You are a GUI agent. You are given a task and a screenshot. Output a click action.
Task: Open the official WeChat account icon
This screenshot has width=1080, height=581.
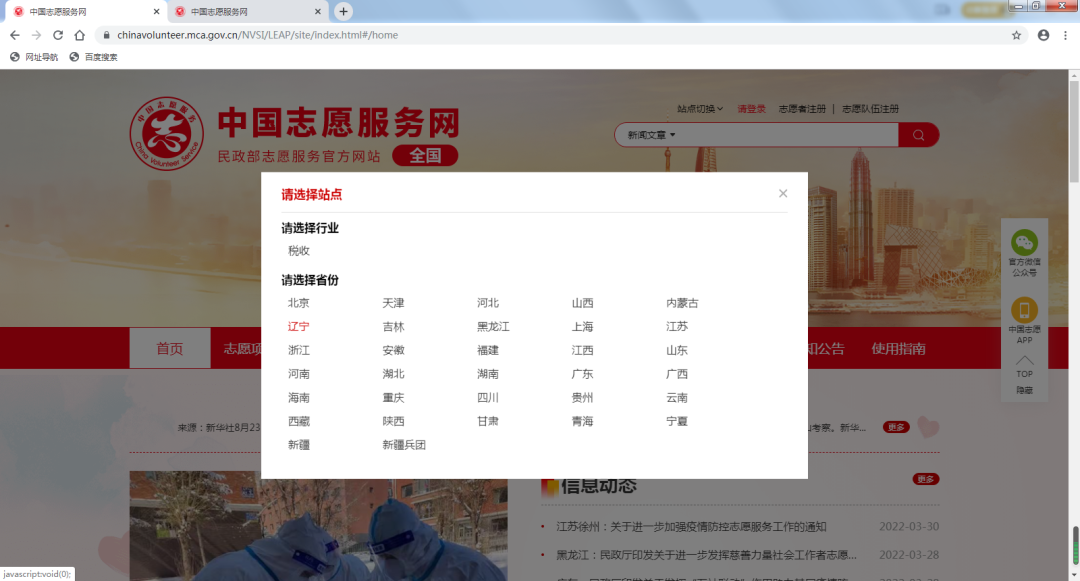pyautogui.click(x=1024, y=242)
